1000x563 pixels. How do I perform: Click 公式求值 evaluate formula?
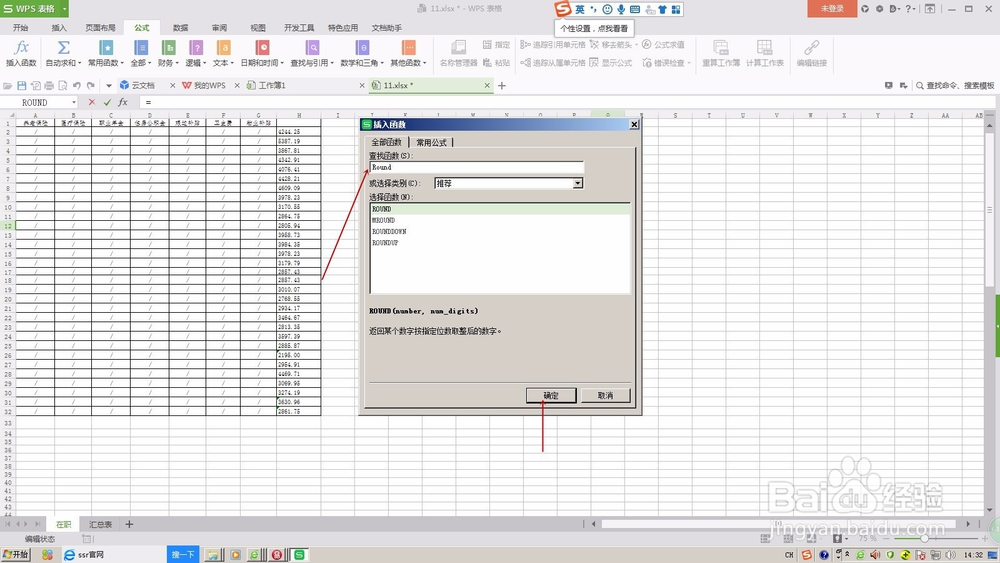point(663,45)
